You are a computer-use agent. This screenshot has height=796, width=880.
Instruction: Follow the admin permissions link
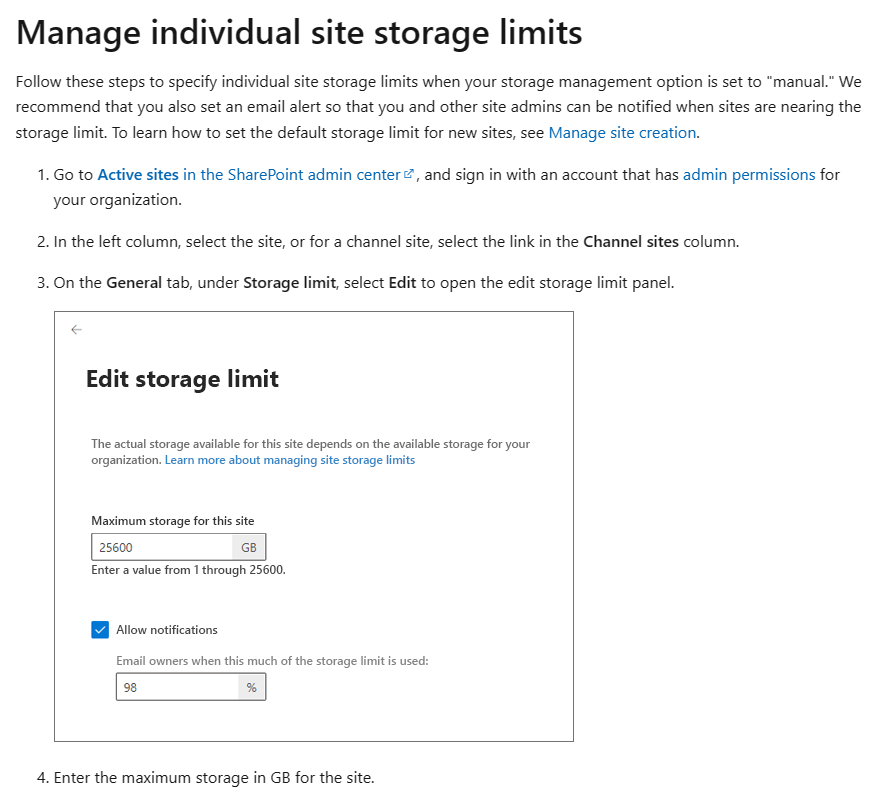pyautogui.click(x=749, y=175)
